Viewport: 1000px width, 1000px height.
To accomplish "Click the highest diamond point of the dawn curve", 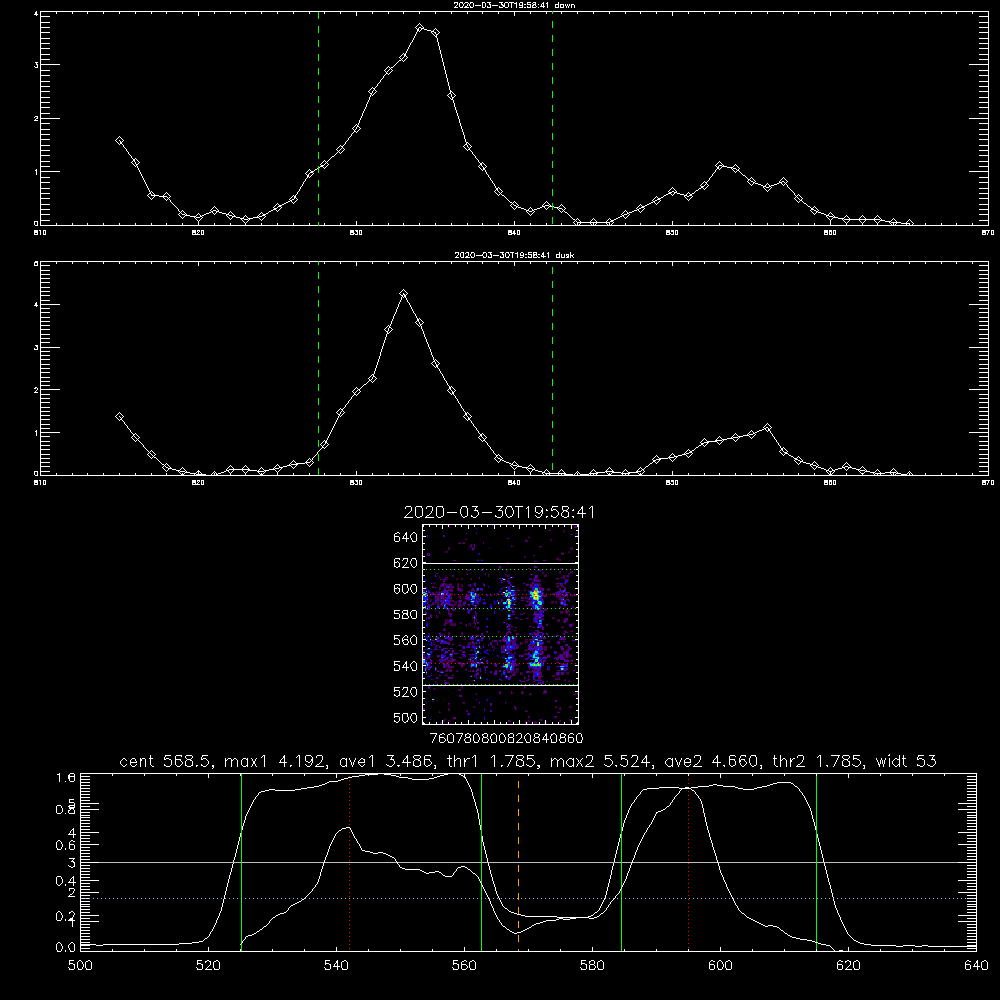I will pos(420,28).
